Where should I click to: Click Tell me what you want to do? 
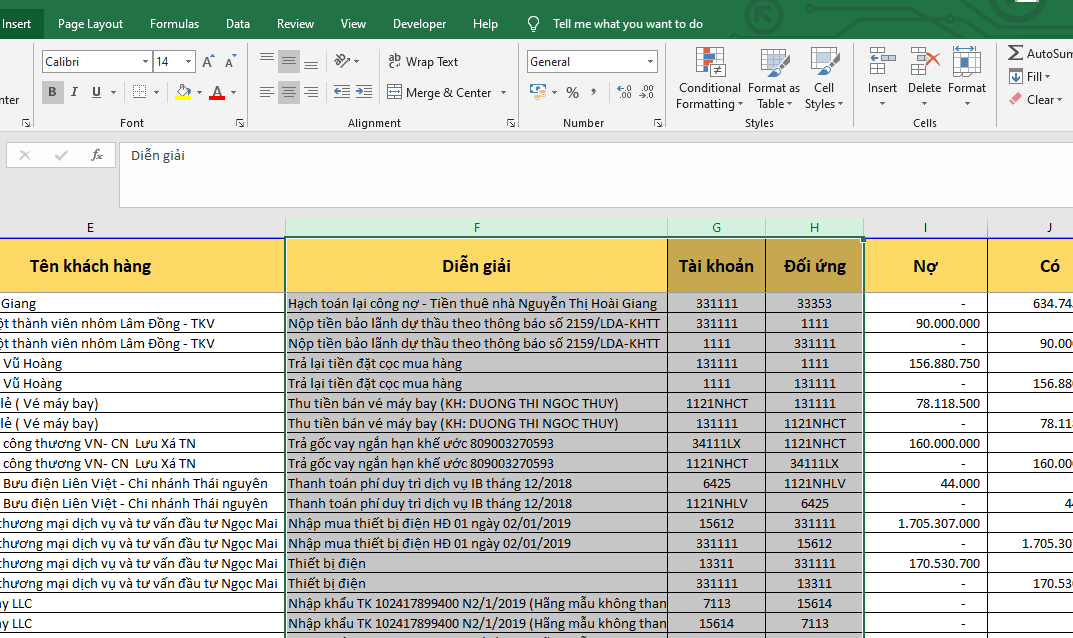pyautogui.click(x=627, y=24)
